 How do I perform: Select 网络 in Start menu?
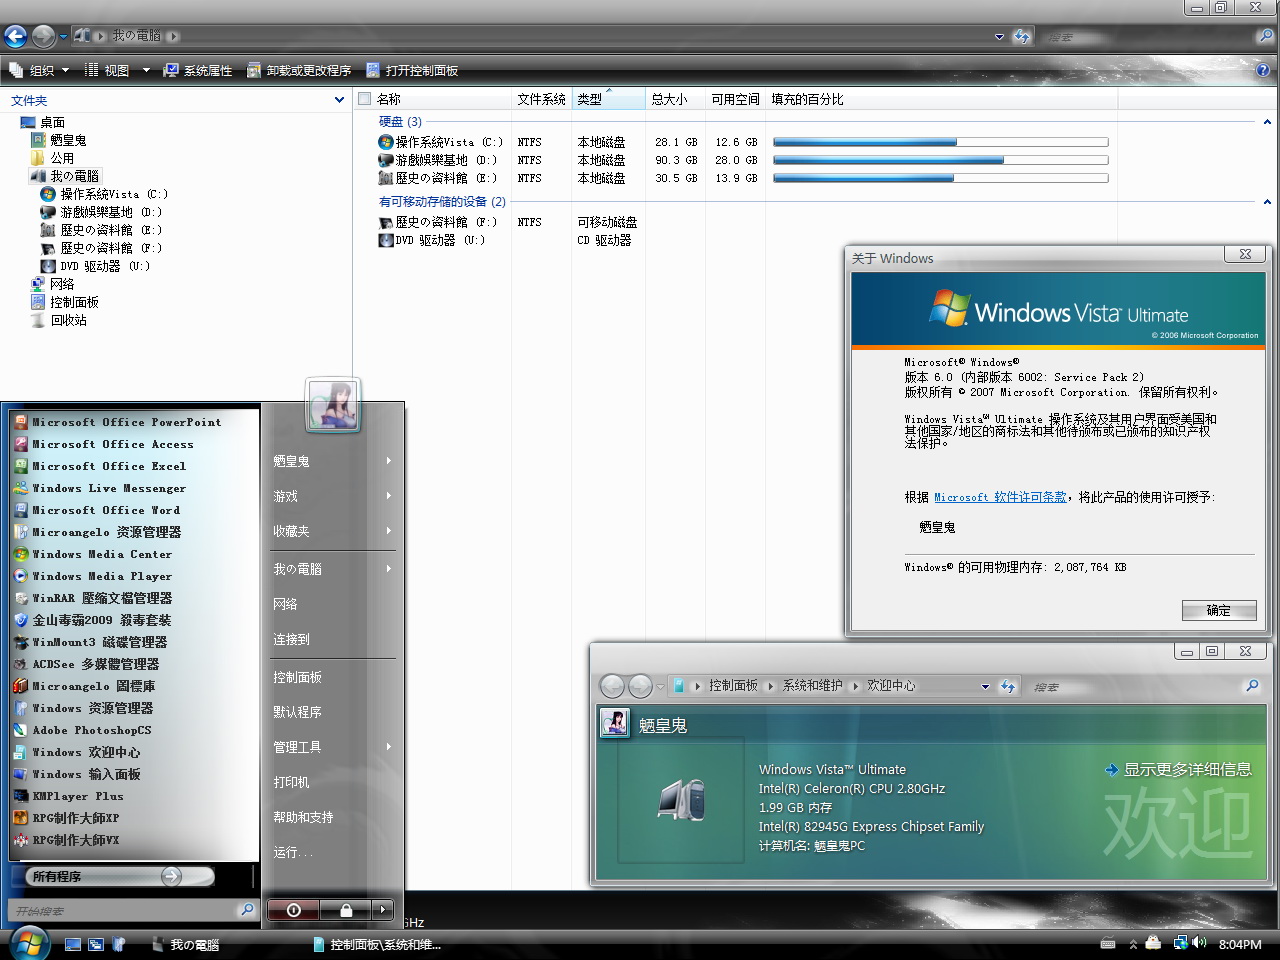286,604
